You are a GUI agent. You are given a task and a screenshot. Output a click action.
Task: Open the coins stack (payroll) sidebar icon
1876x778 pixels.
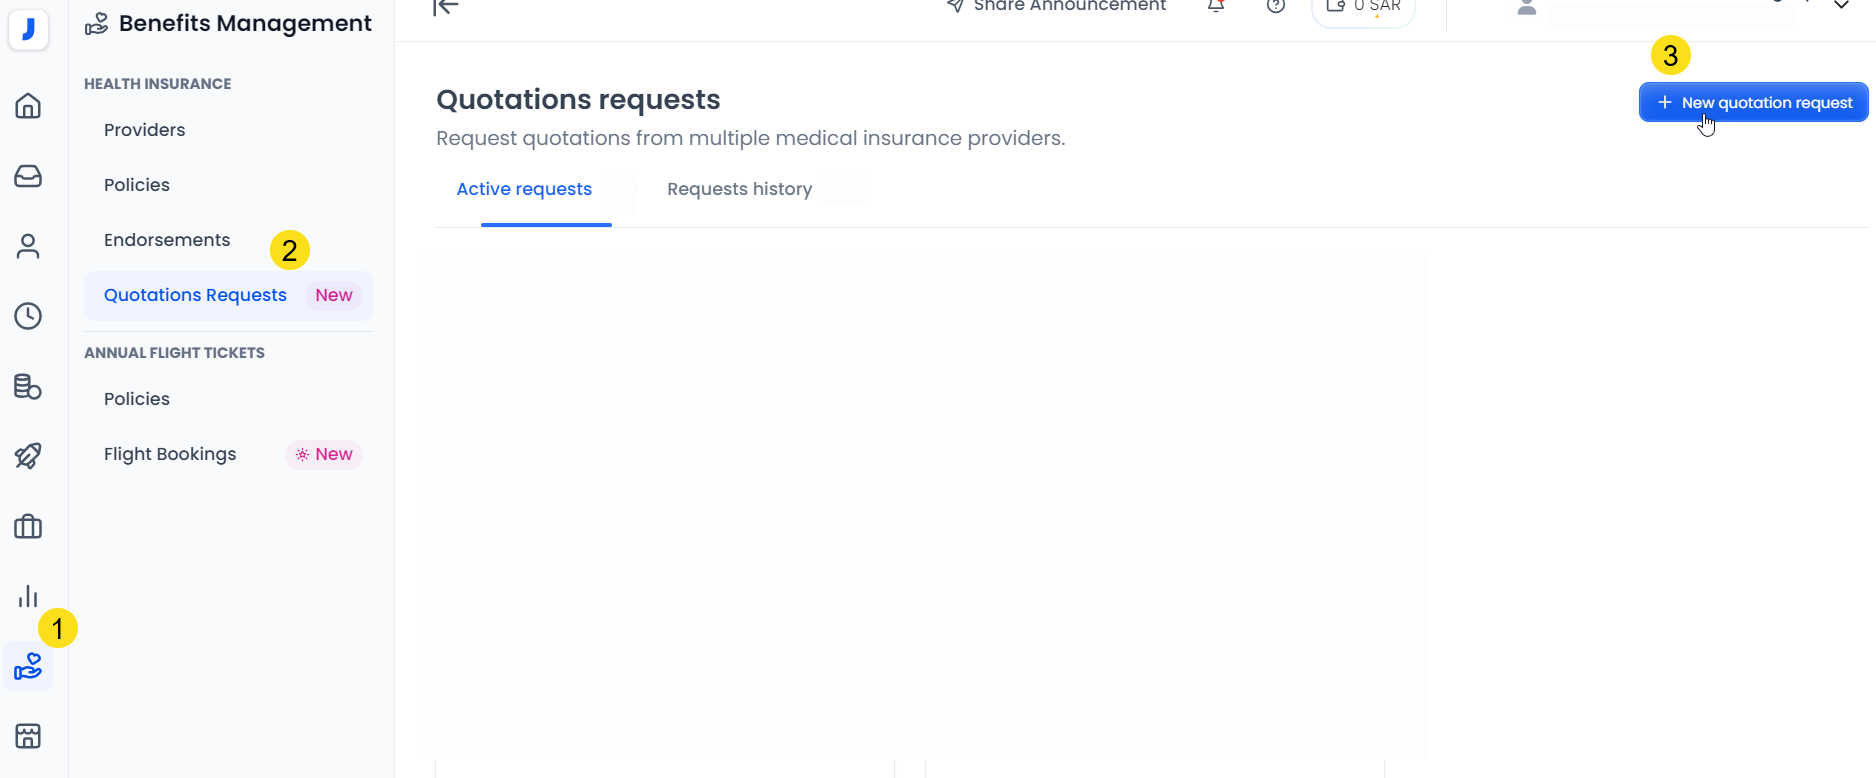click(28, 386)
